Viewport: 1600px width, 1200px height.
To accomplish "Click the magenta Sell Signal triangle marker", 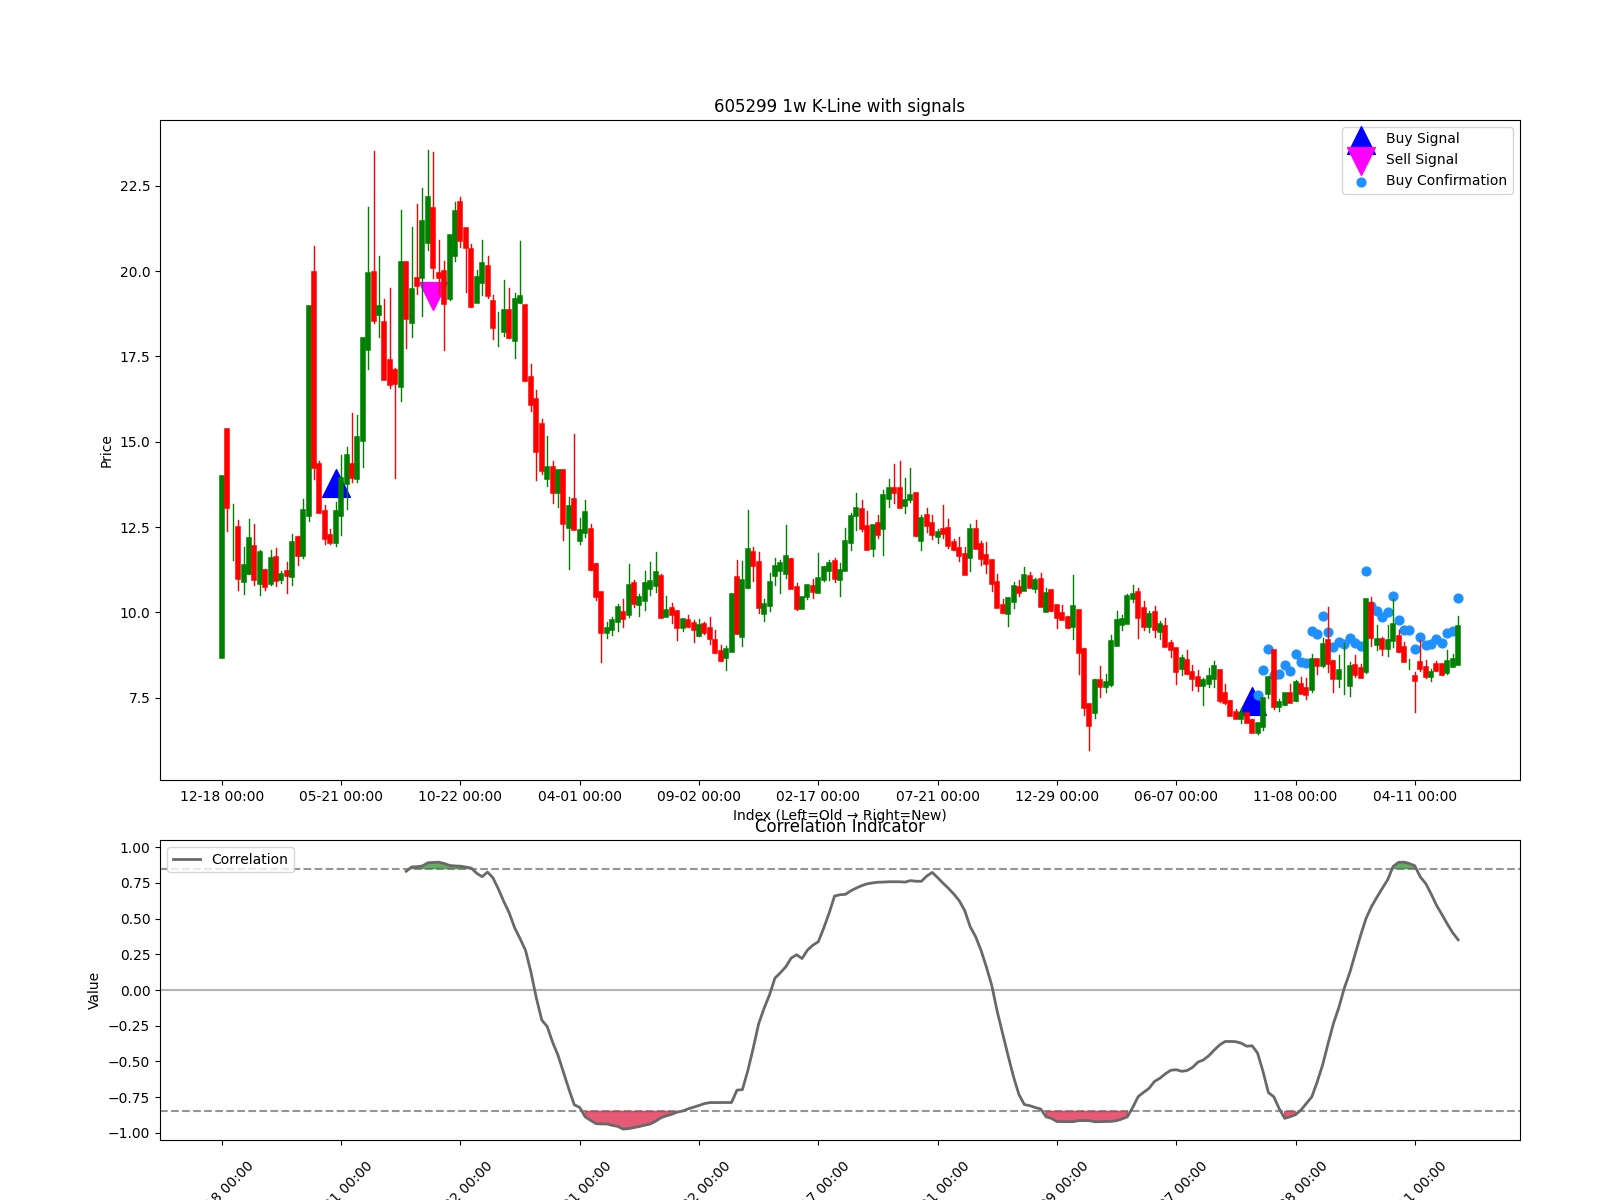I will click(432, 296).
